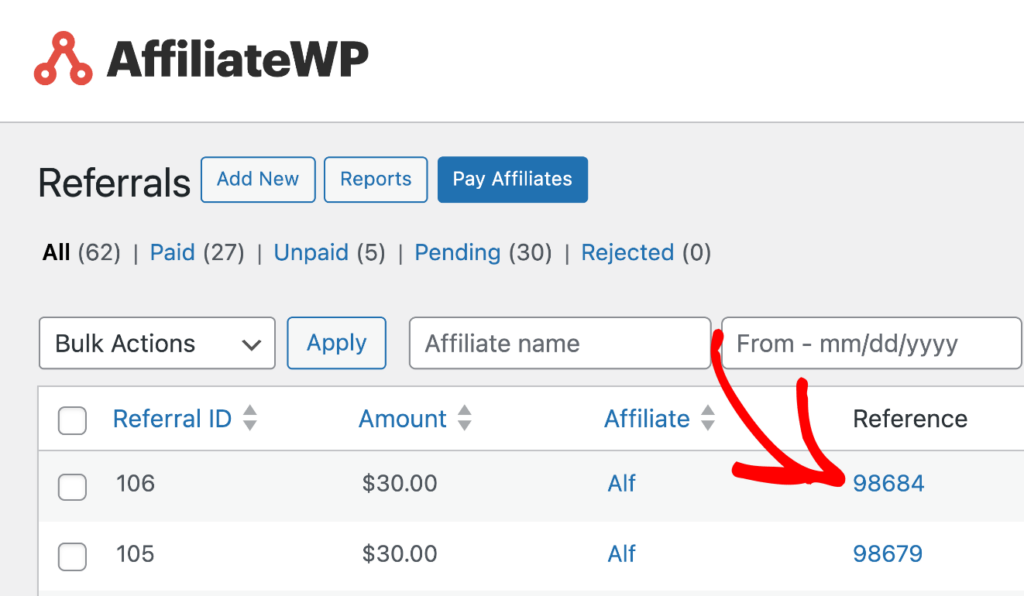Sort referrals by Amount column
Viewport: 1024px width, 596px height.
402,419
